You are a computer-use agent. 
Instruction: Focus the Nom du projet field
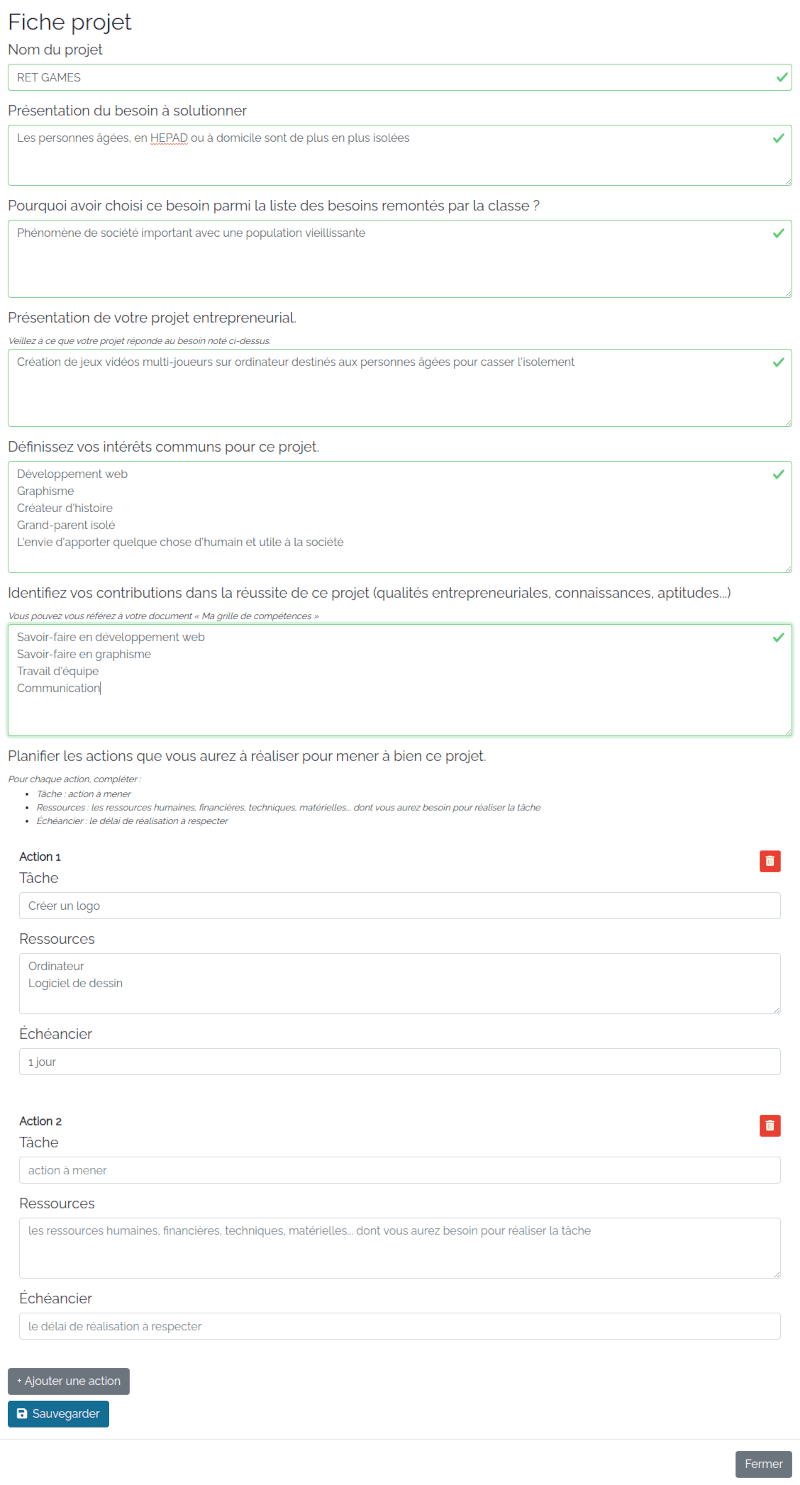point(390,78)
